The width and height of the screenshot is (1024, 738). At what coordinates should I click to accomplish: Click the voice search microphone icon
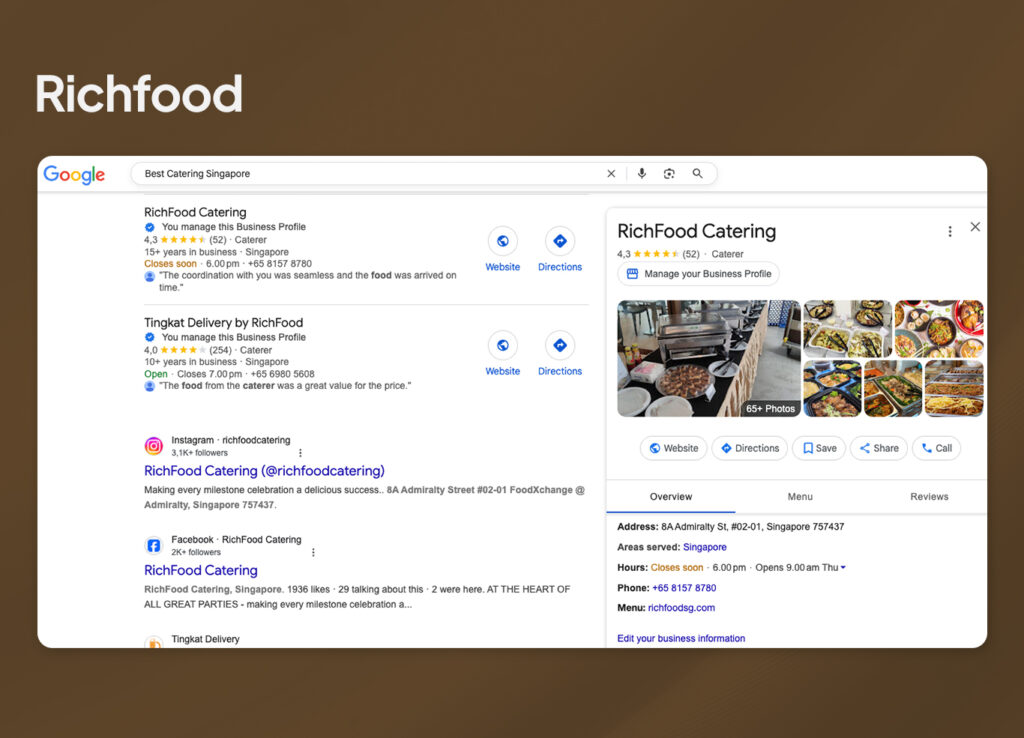coord(642,174)
